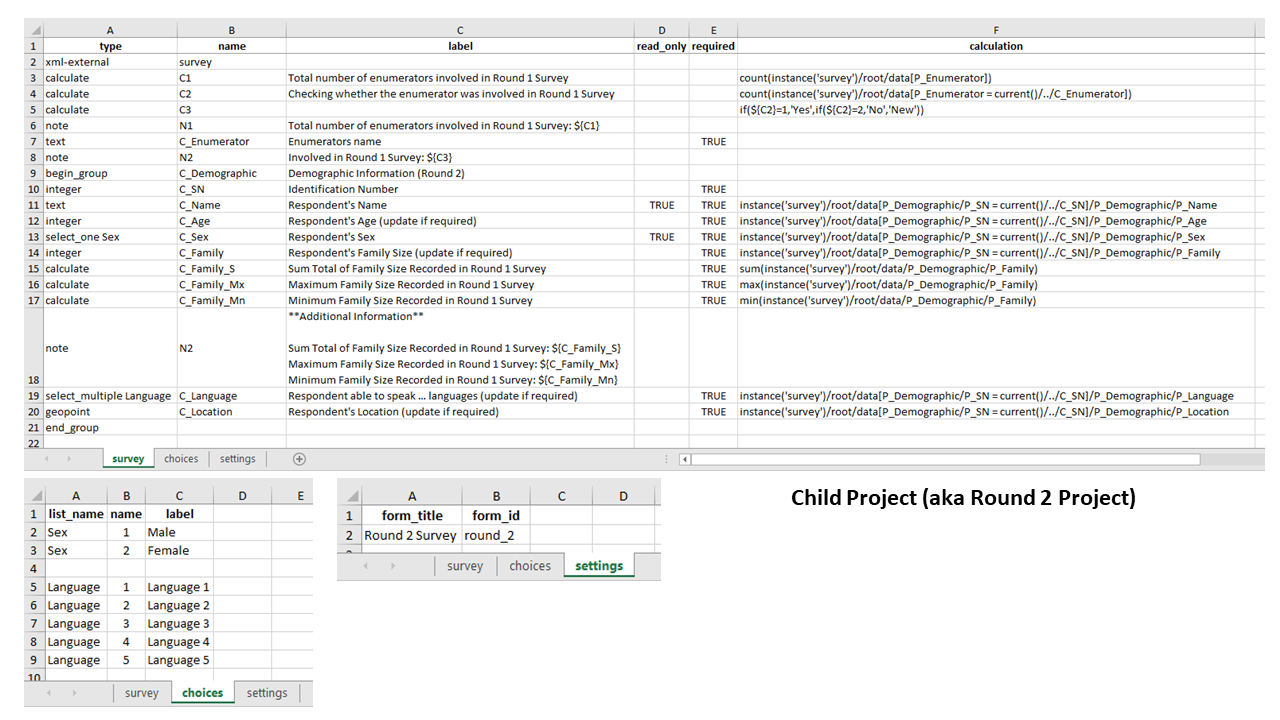Click the horizontal scrollbar of the top workbook
1280x720 pixels.
tap(940, 459)
